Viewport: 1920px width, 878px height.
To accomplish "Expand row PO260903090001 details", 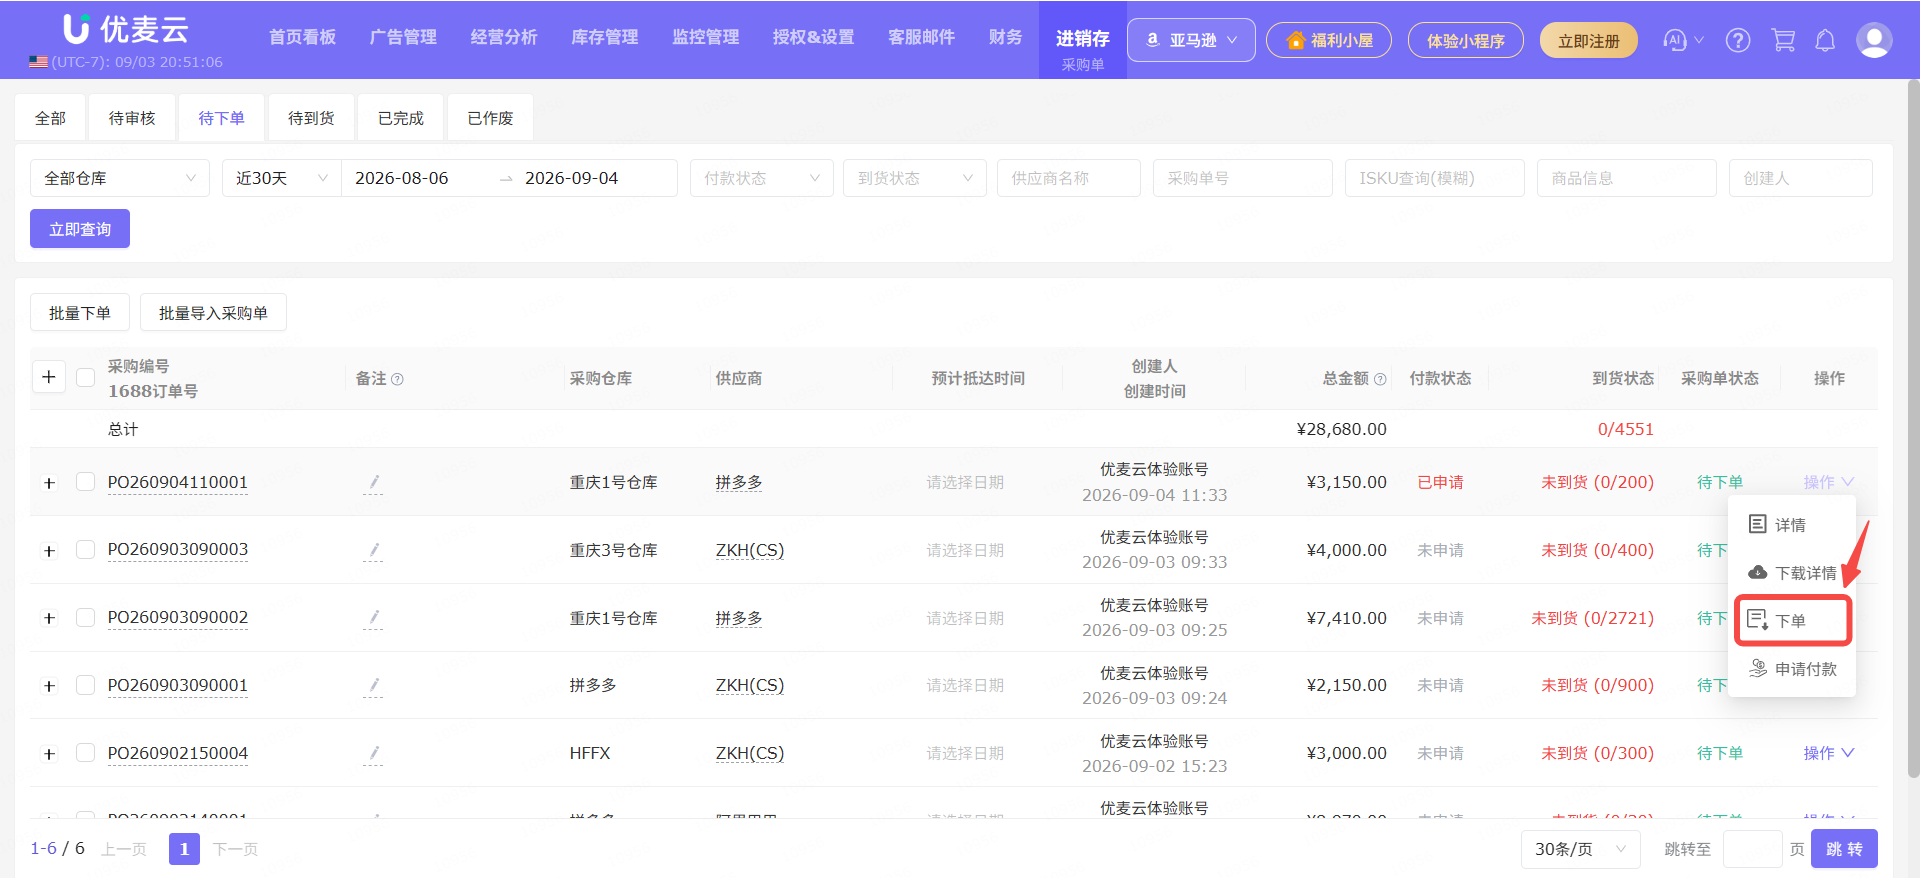I will (49, 686).
